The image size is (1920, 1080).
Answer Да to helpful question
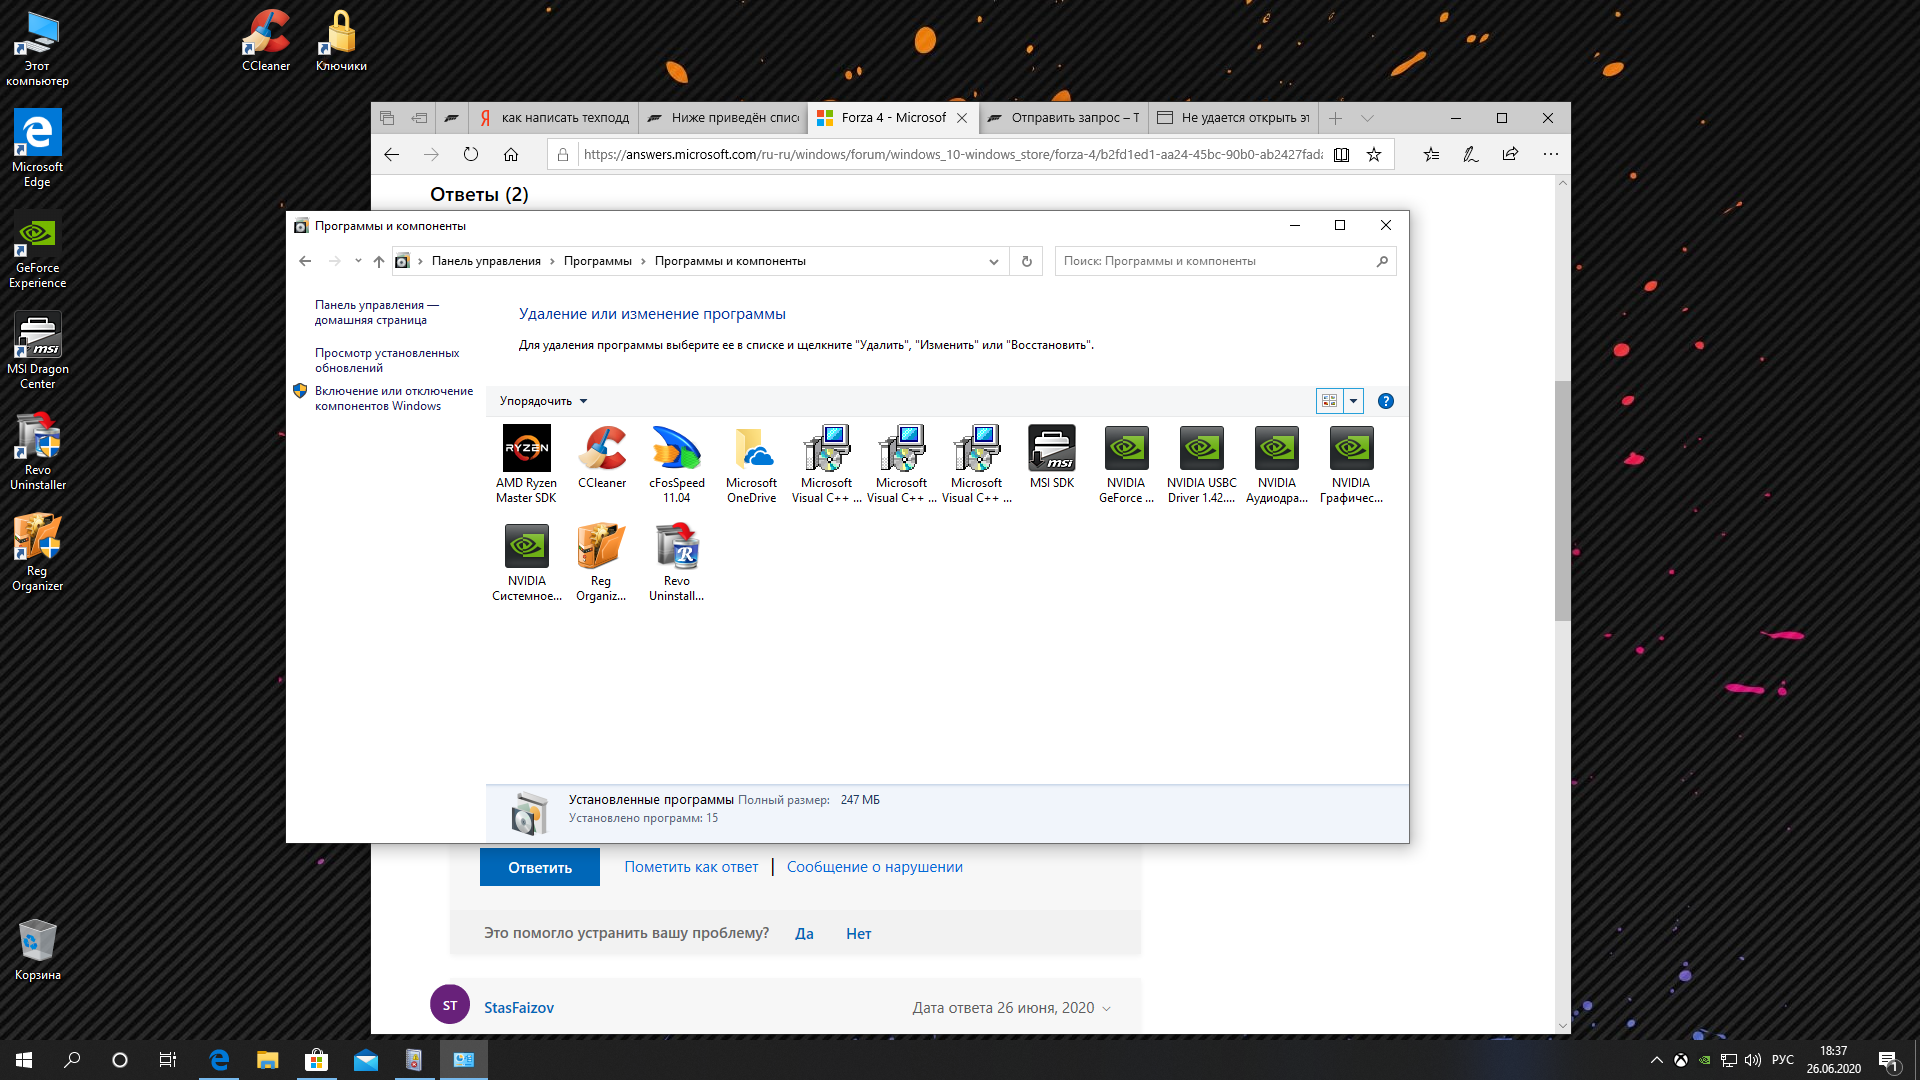[x=804, y=933]
